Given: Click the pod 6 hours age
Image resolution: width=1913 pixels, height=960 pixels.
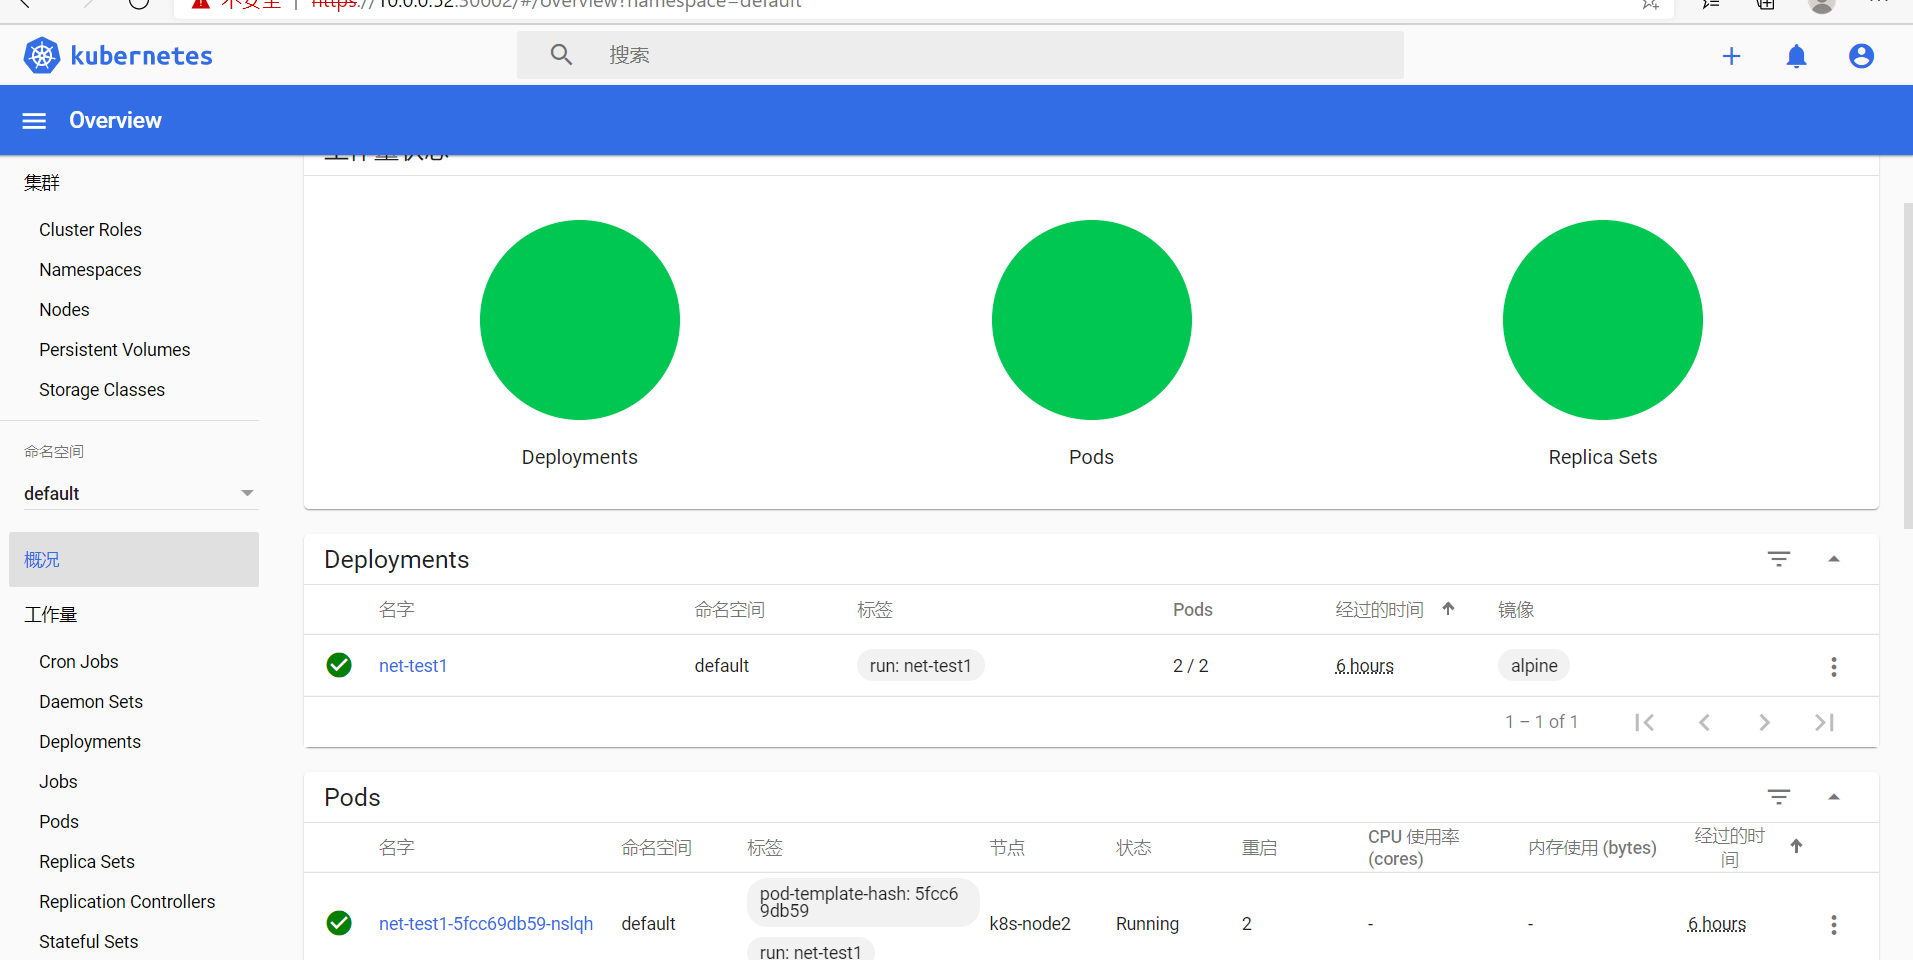Looking at the screenshot, I should pos(1717,924).
